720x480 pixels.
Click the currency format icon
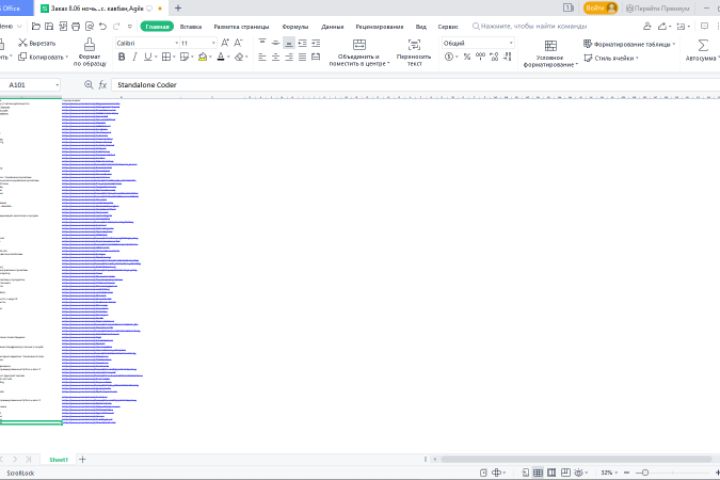(449, 56)
